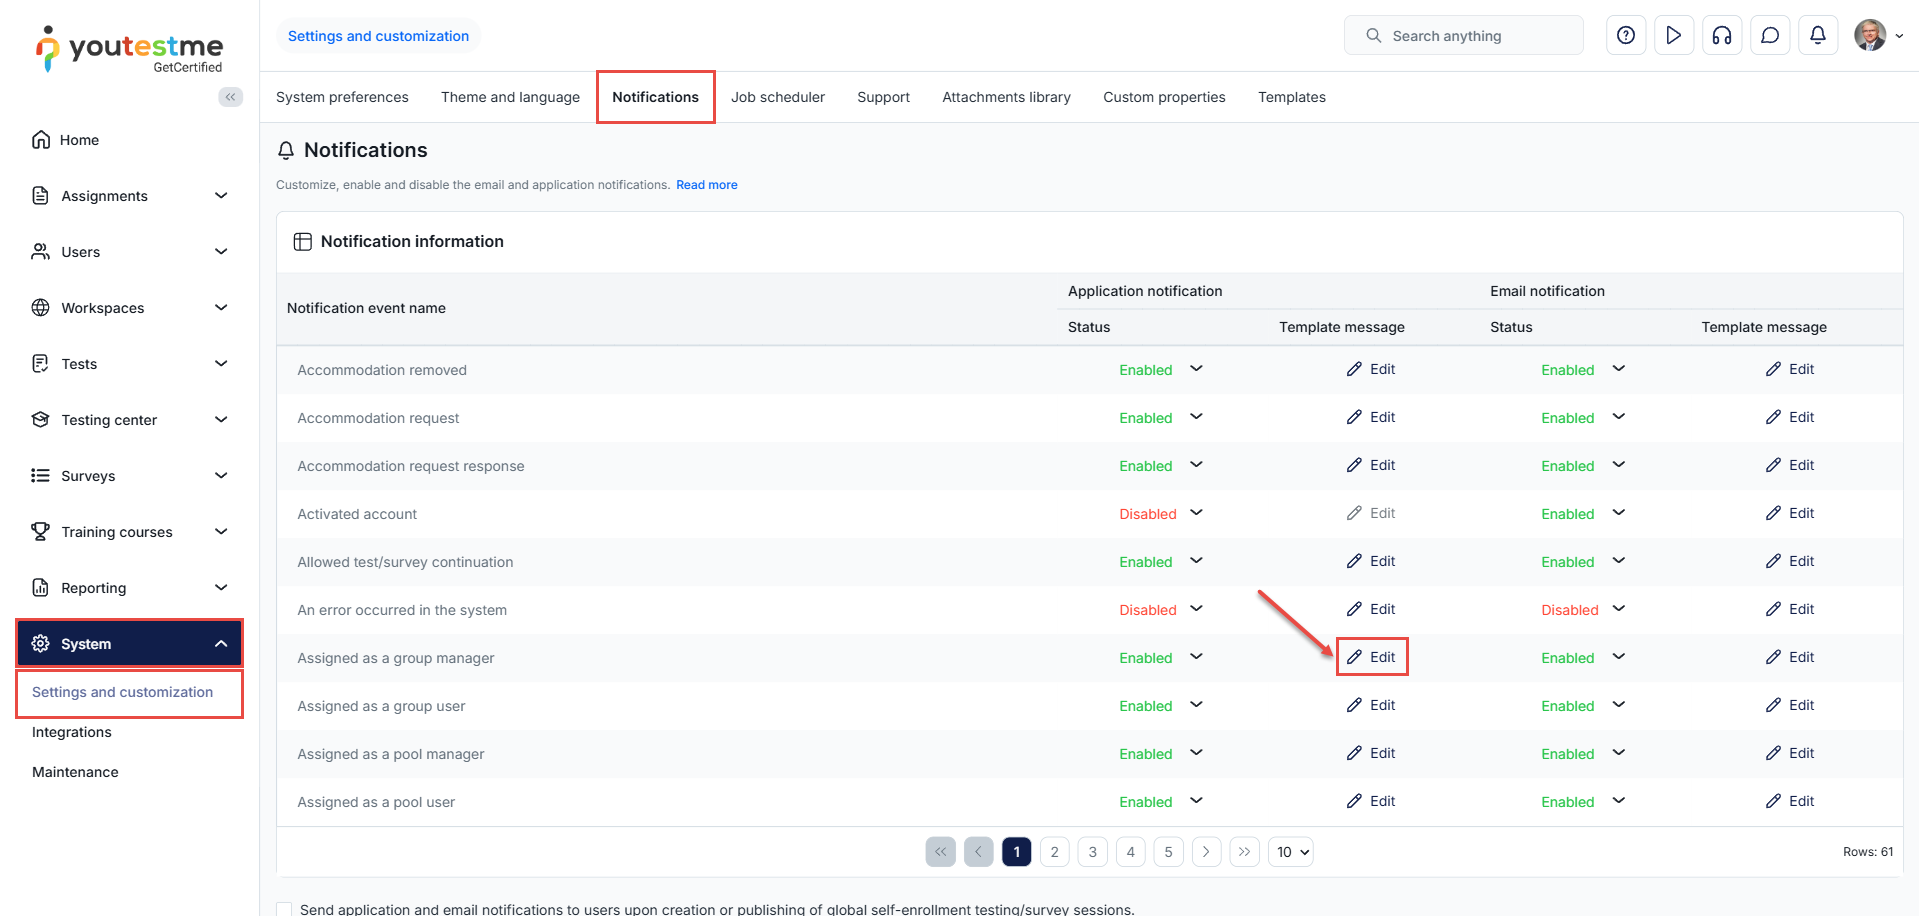This screenshot has height=916, width=1919.
Task: Edit application template for Assigned as a group manager
Action: (1372, 657)
